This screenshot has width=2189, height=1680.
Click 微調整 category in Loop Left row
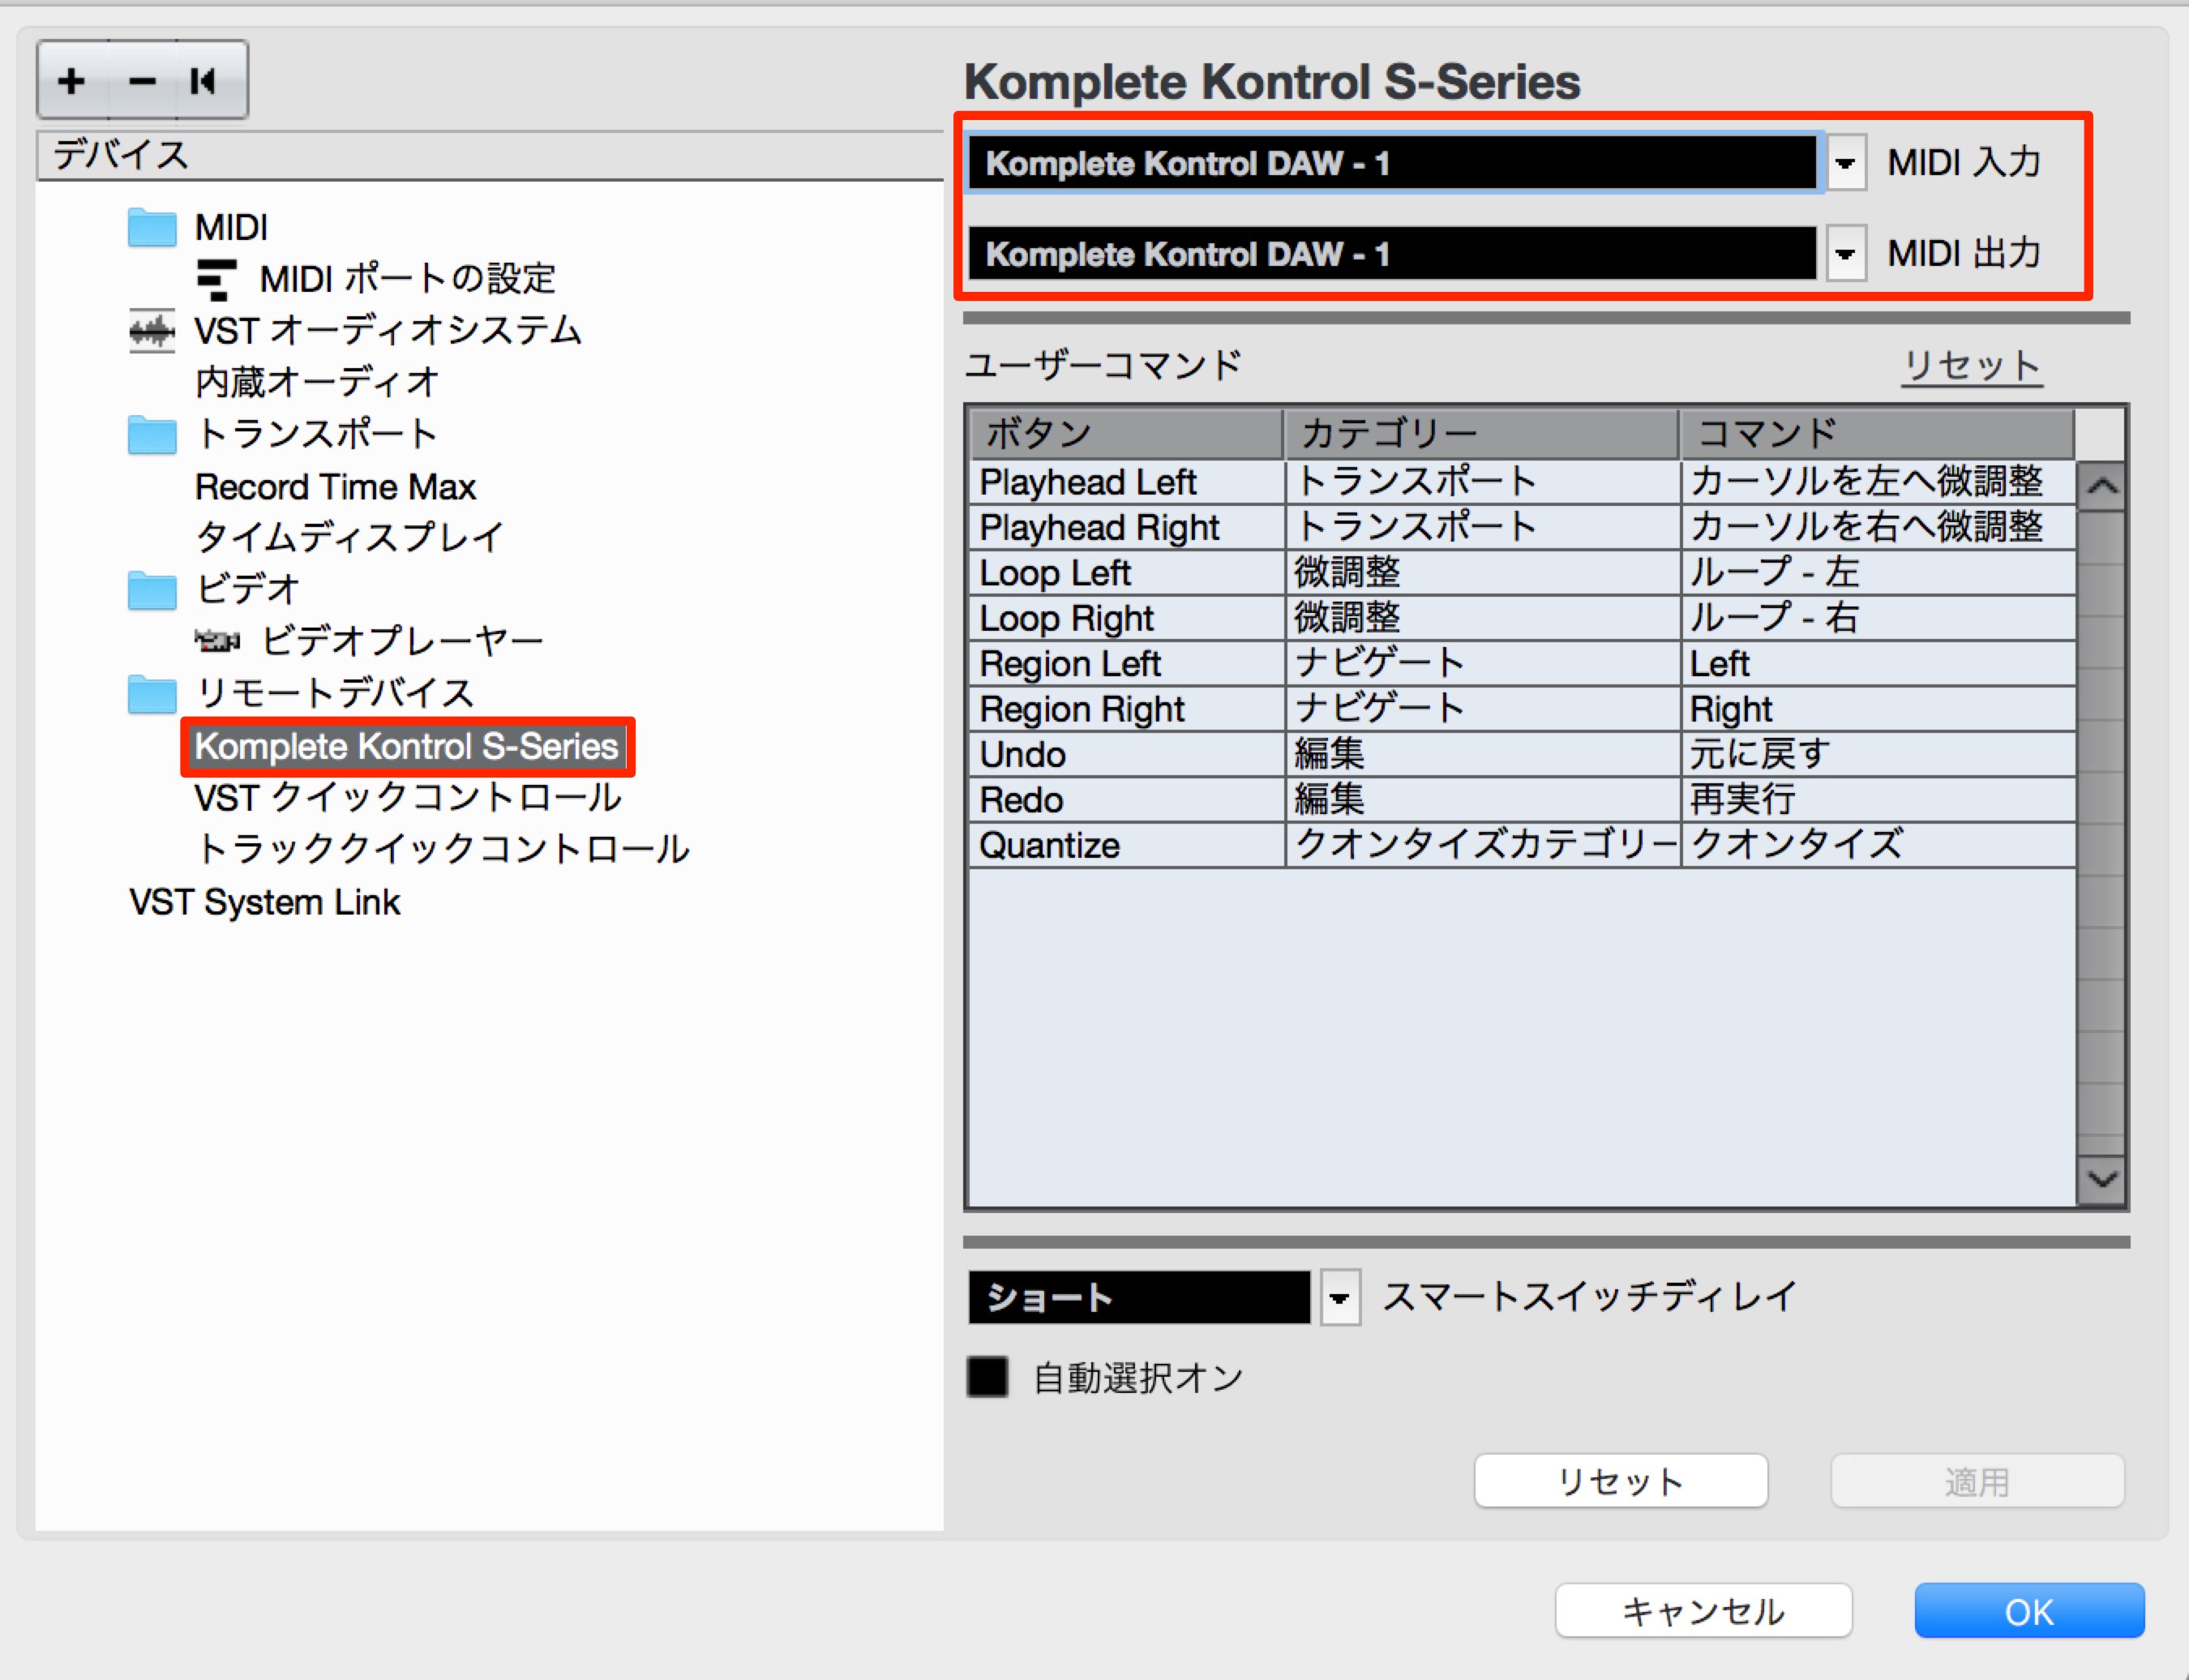(x=1483, y=573)
